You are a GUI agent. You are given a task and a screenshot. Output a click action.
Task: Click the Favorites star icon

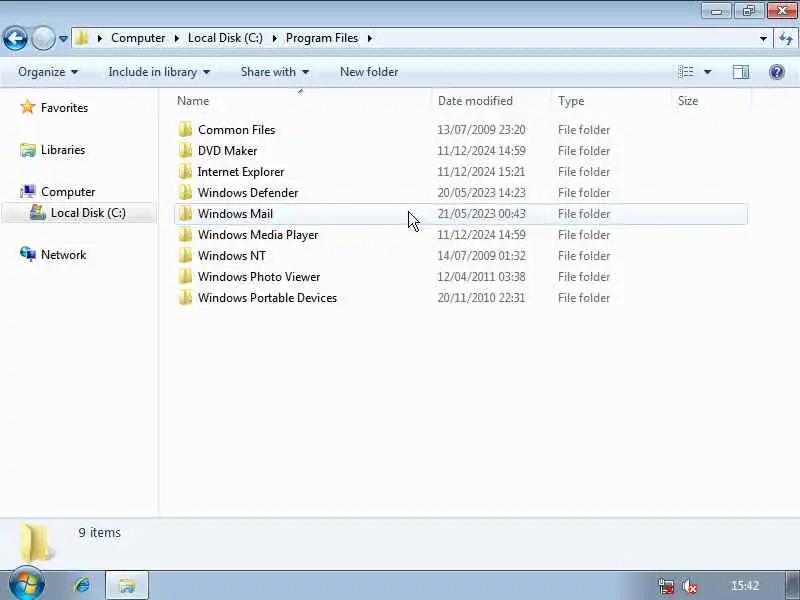(x=28, y=107)
